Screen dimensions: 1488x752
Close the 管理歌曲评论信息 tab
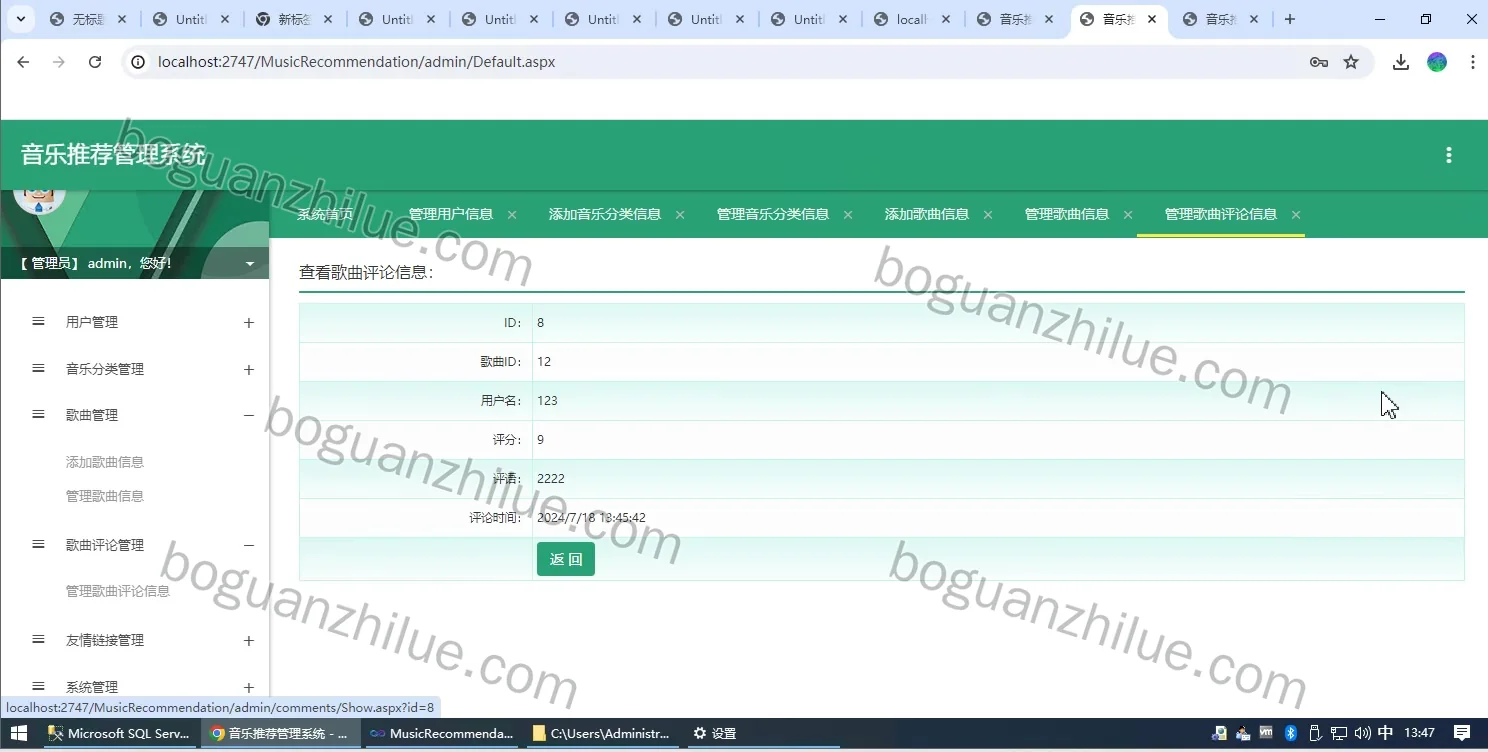pos(1296,215)
